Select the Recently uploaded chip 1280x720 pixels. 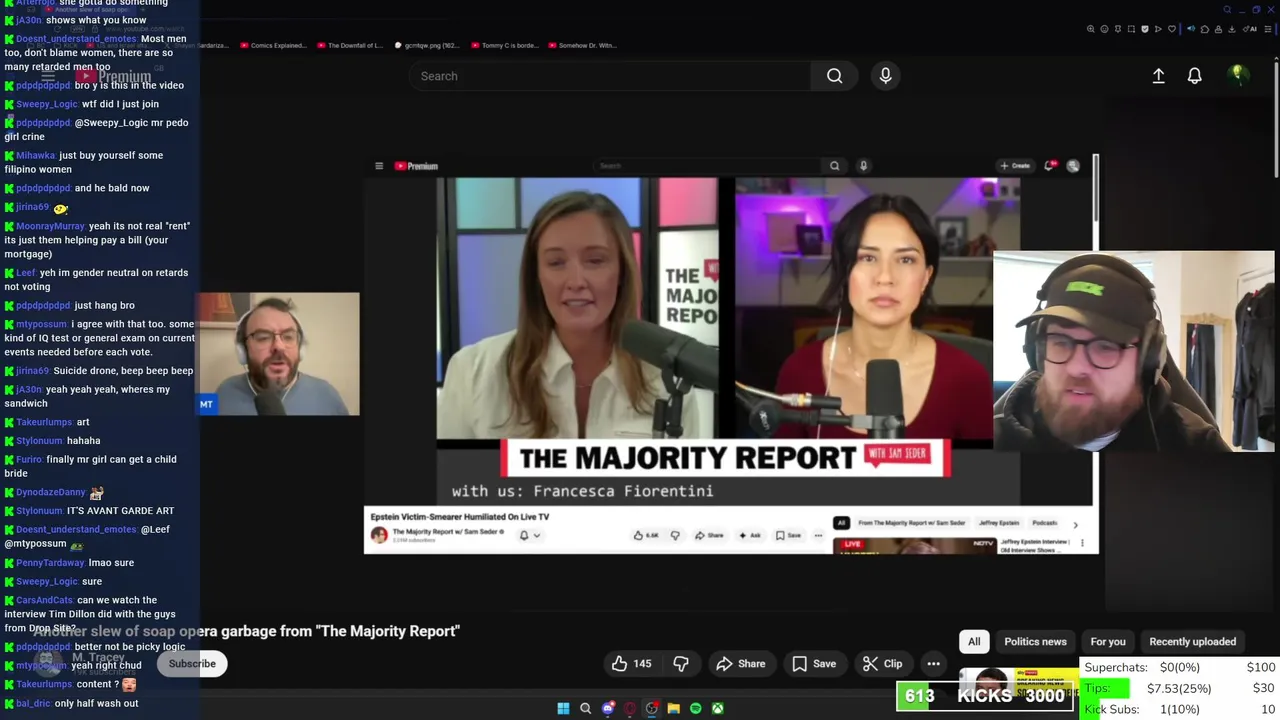[x=1192, y=642]
